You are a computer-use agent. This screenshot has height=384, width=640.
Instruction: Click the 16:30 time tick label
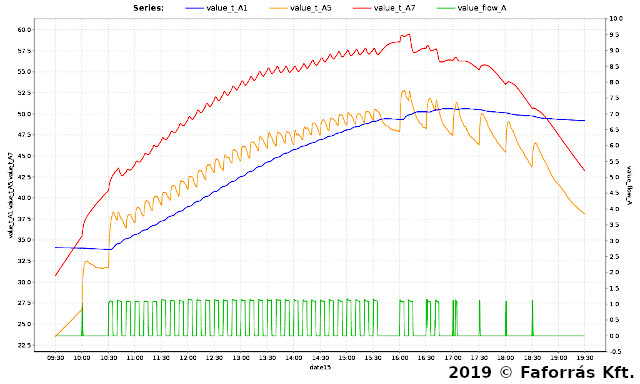point(426,358)
